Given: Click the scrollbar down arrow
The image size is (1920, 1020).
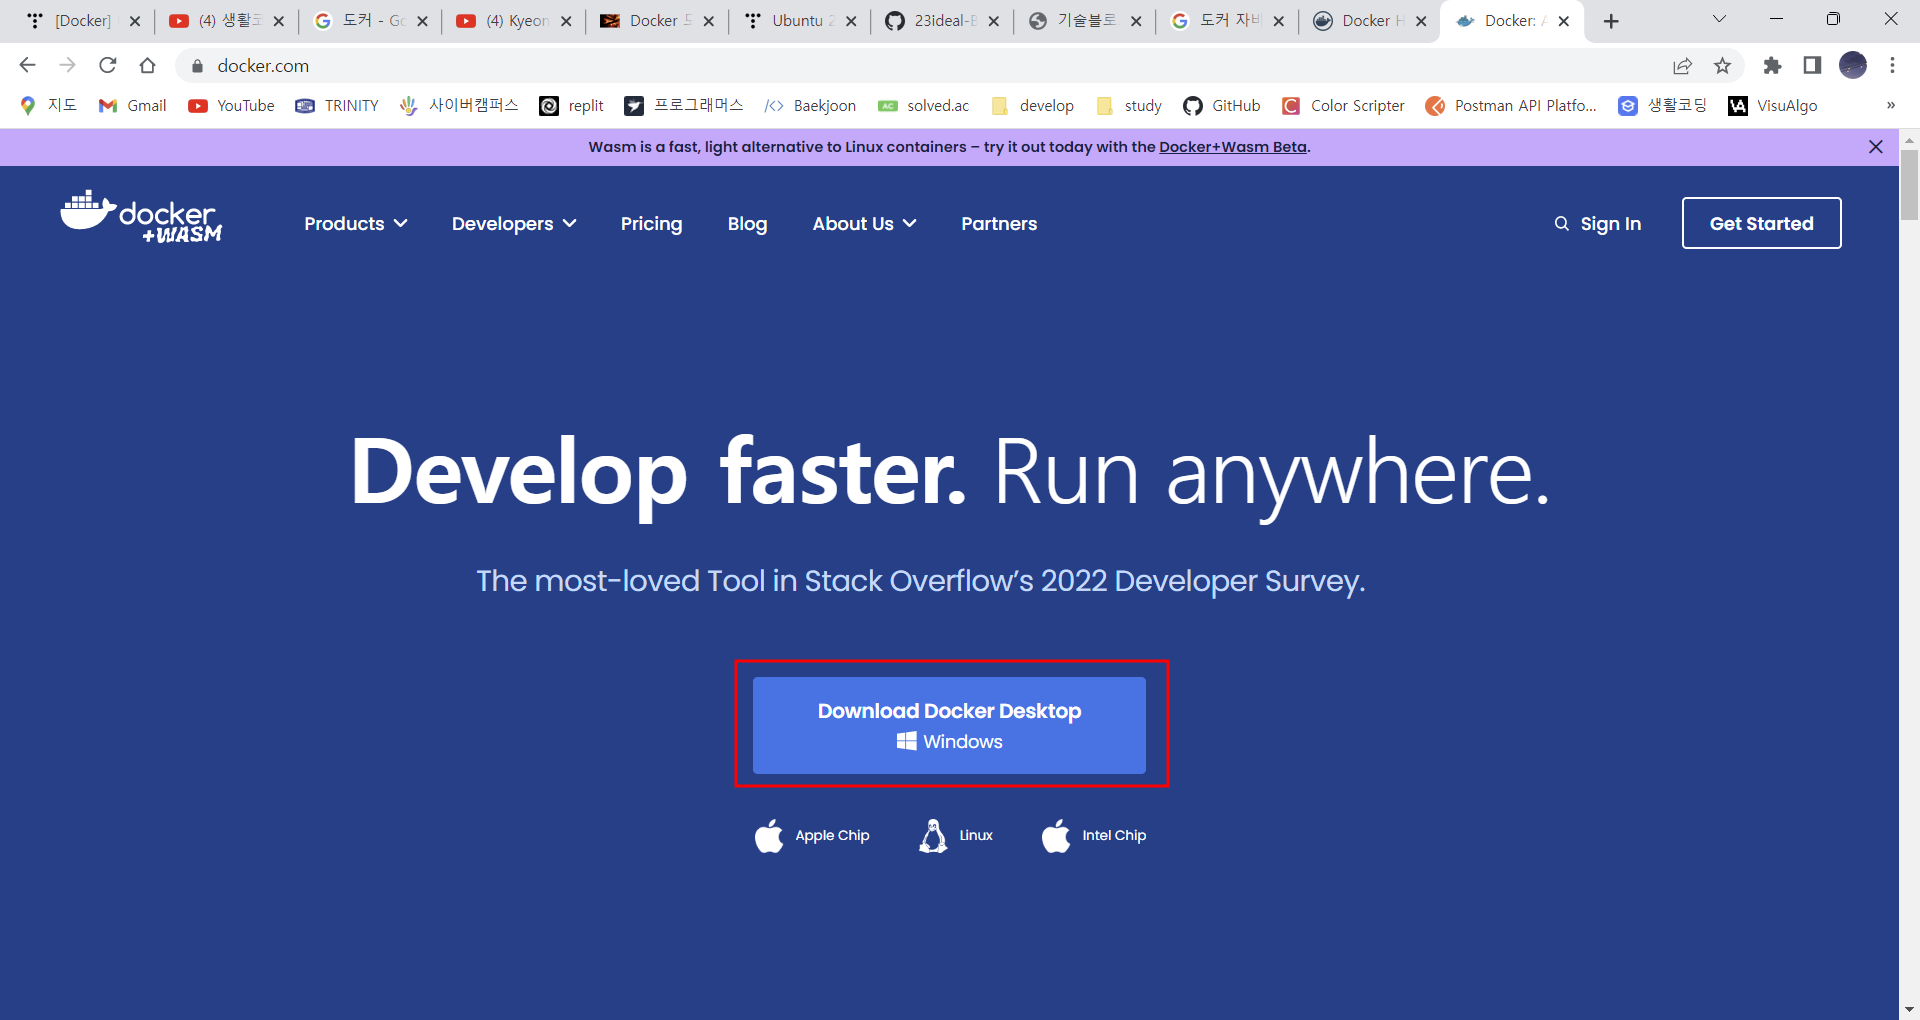Looking at the screenshot, I should 1909,1010.
